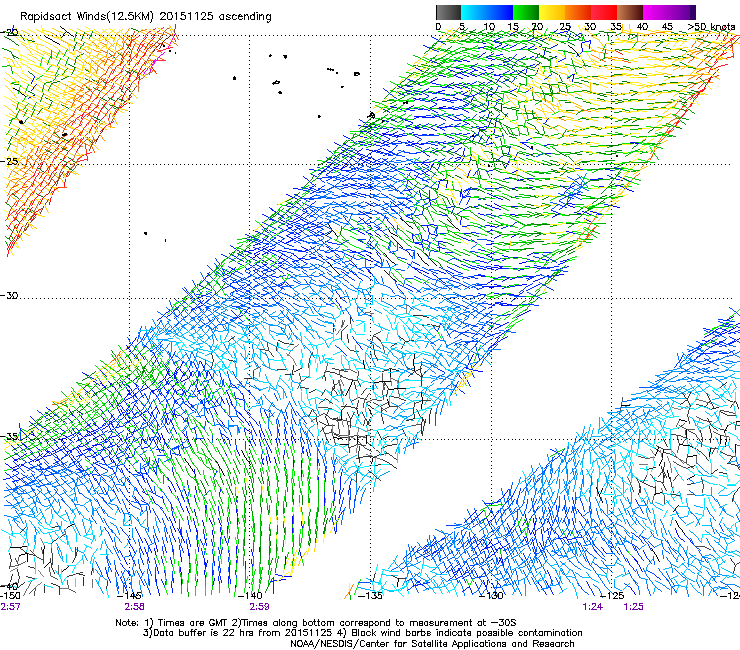This screenshot has height=650, width=740.
Task: Click the longitude label '-135'
Action: (370, 595)
